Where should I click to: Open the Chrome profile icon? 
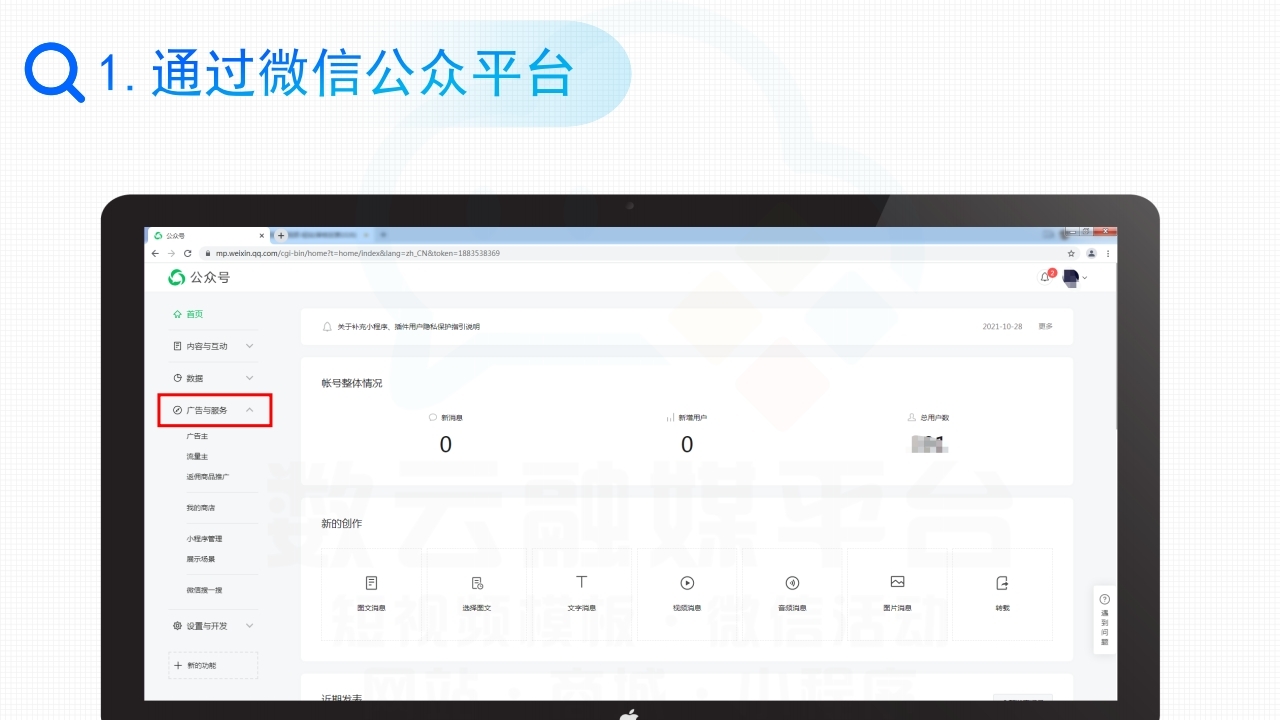point(1091,253)
